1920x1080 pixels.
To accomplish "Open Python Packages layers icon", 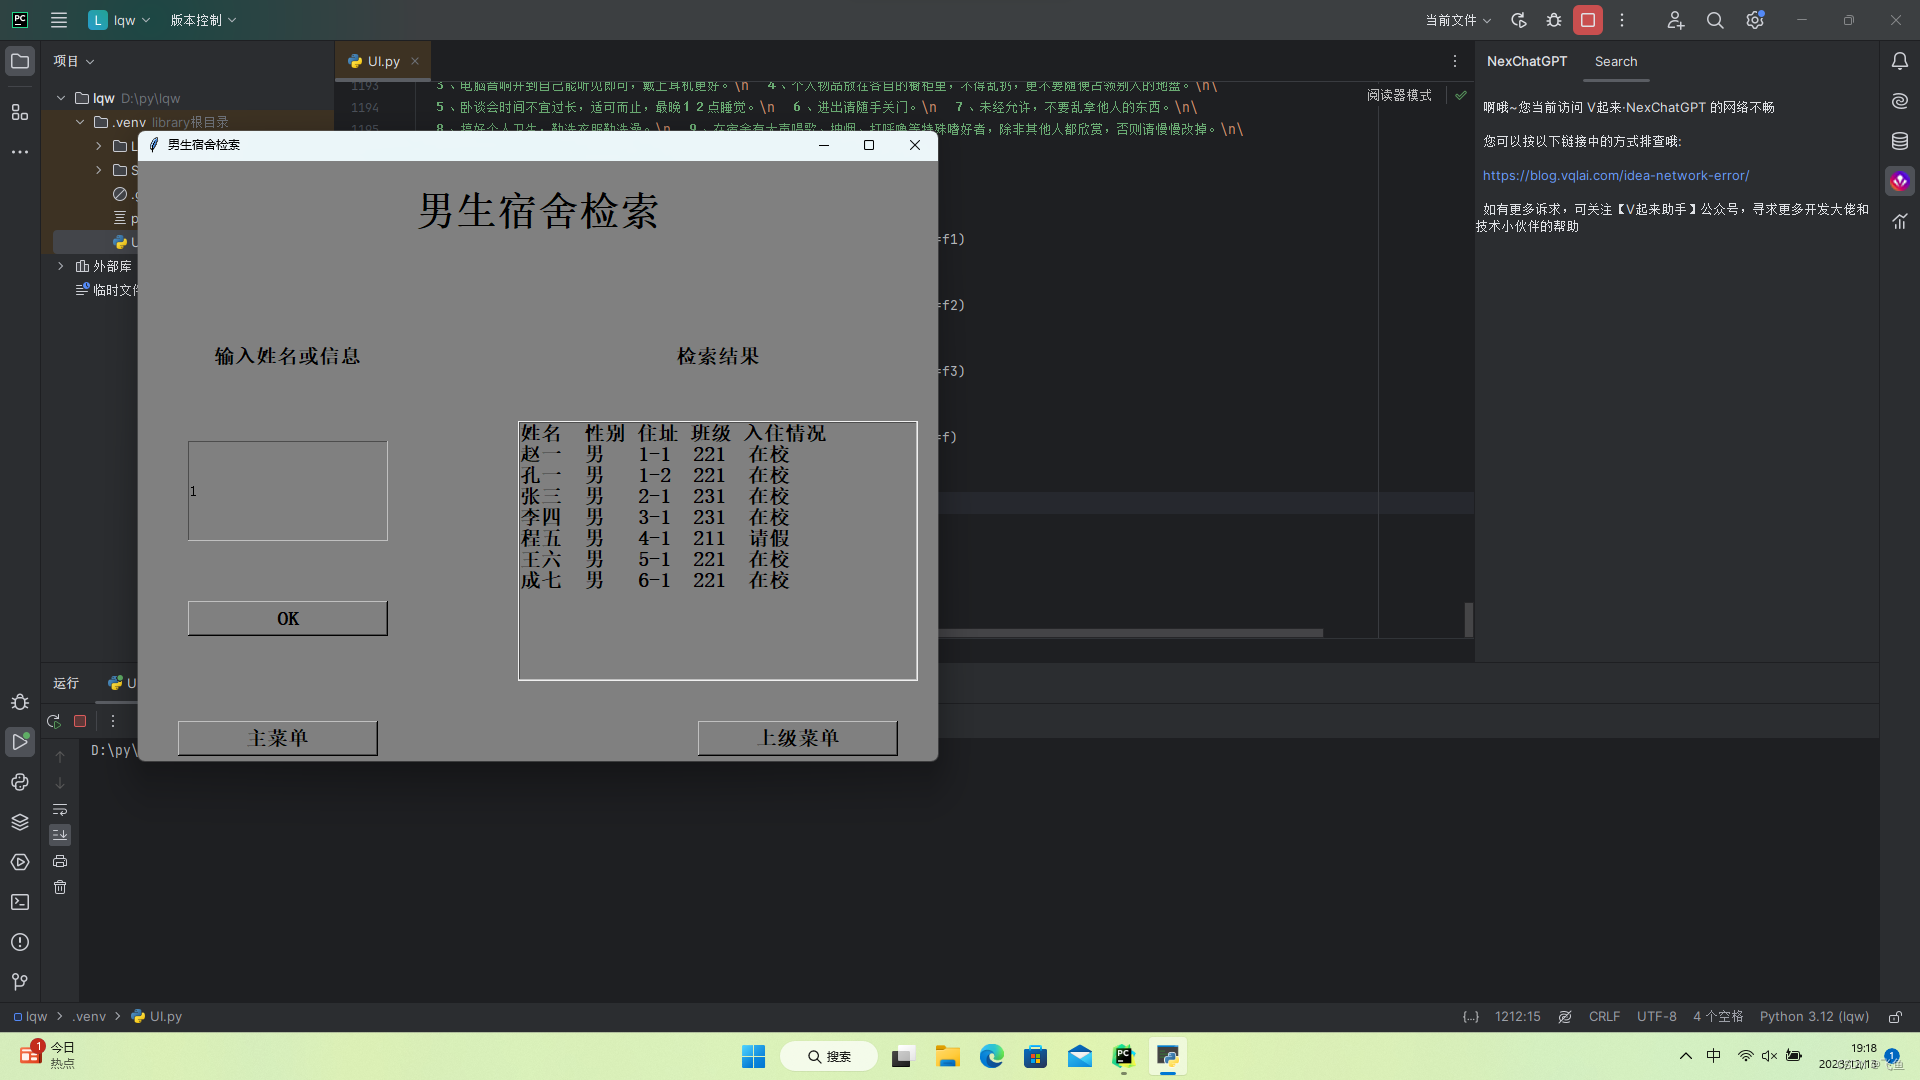I will pos(20,822).
